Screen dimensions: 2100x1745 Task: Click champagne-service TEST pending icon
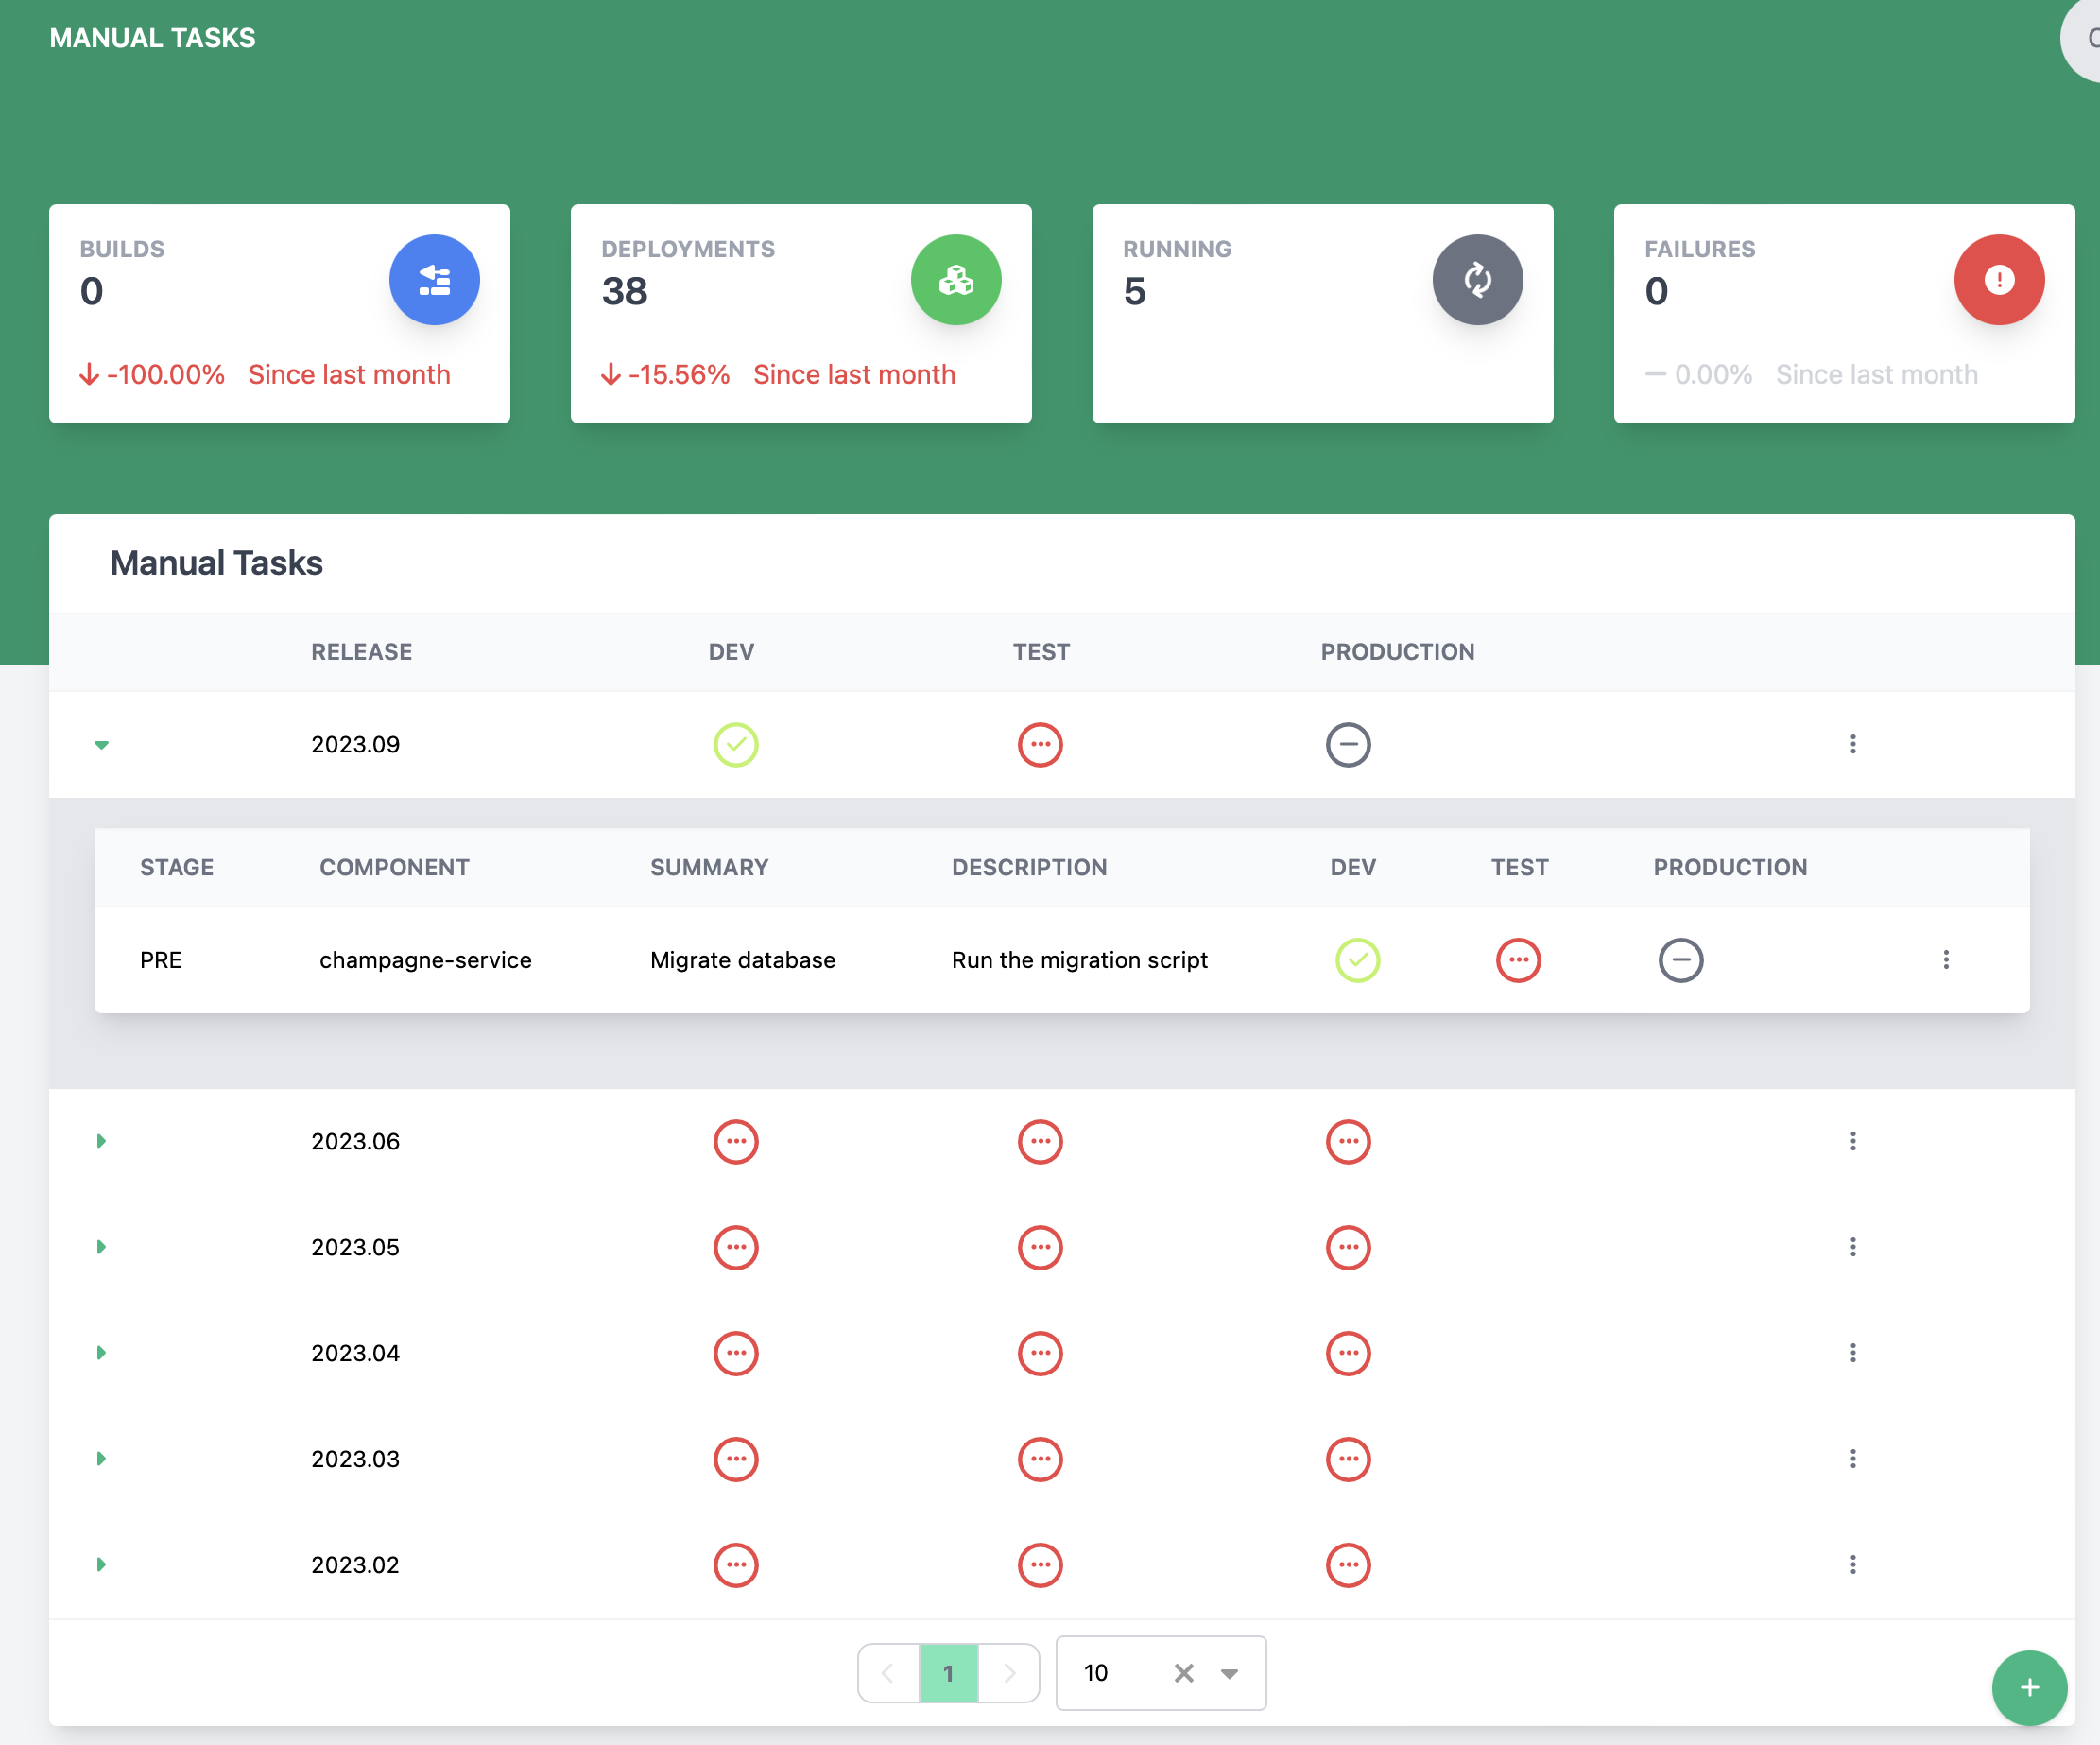click(1518, 960)
